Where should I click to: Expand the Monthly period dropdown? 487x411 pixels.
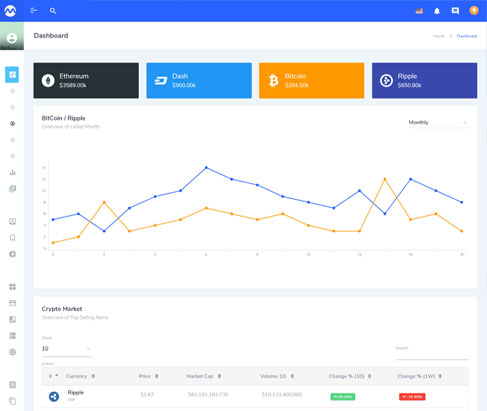(438, 123)
